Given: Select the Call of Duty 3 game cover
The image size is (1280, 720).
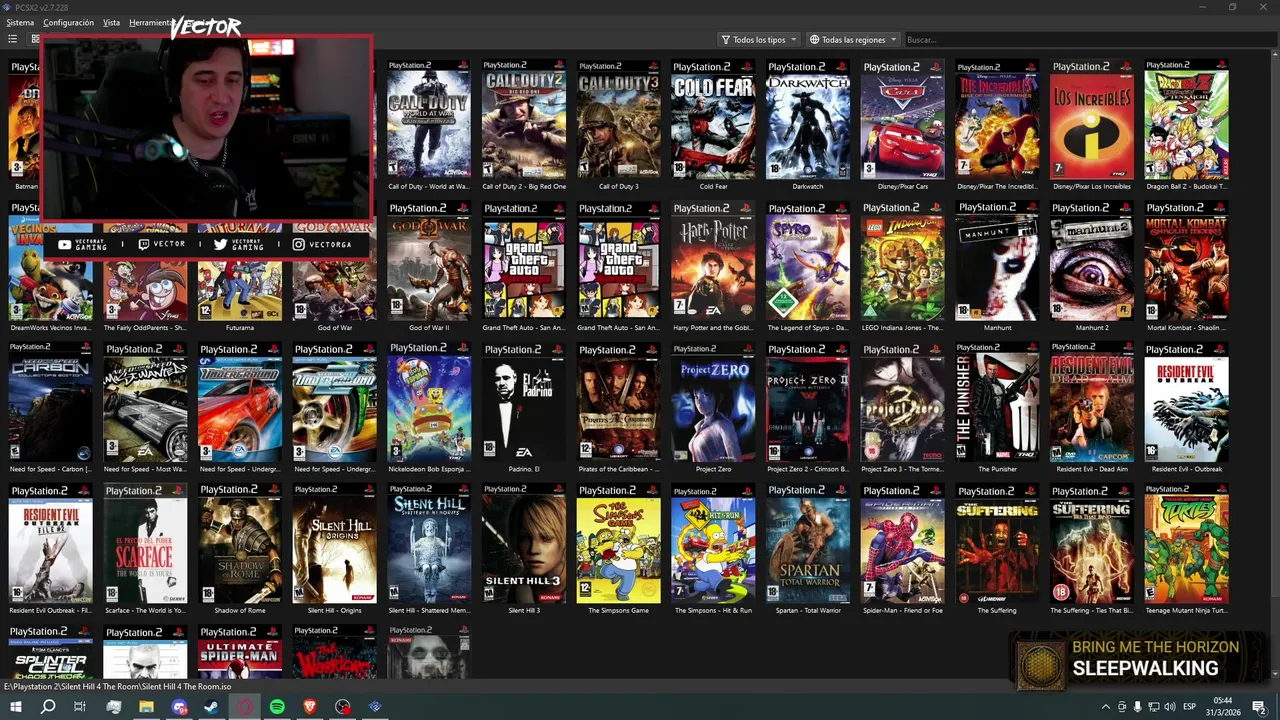Looking at the screenshot, I should tap(618, 119).
